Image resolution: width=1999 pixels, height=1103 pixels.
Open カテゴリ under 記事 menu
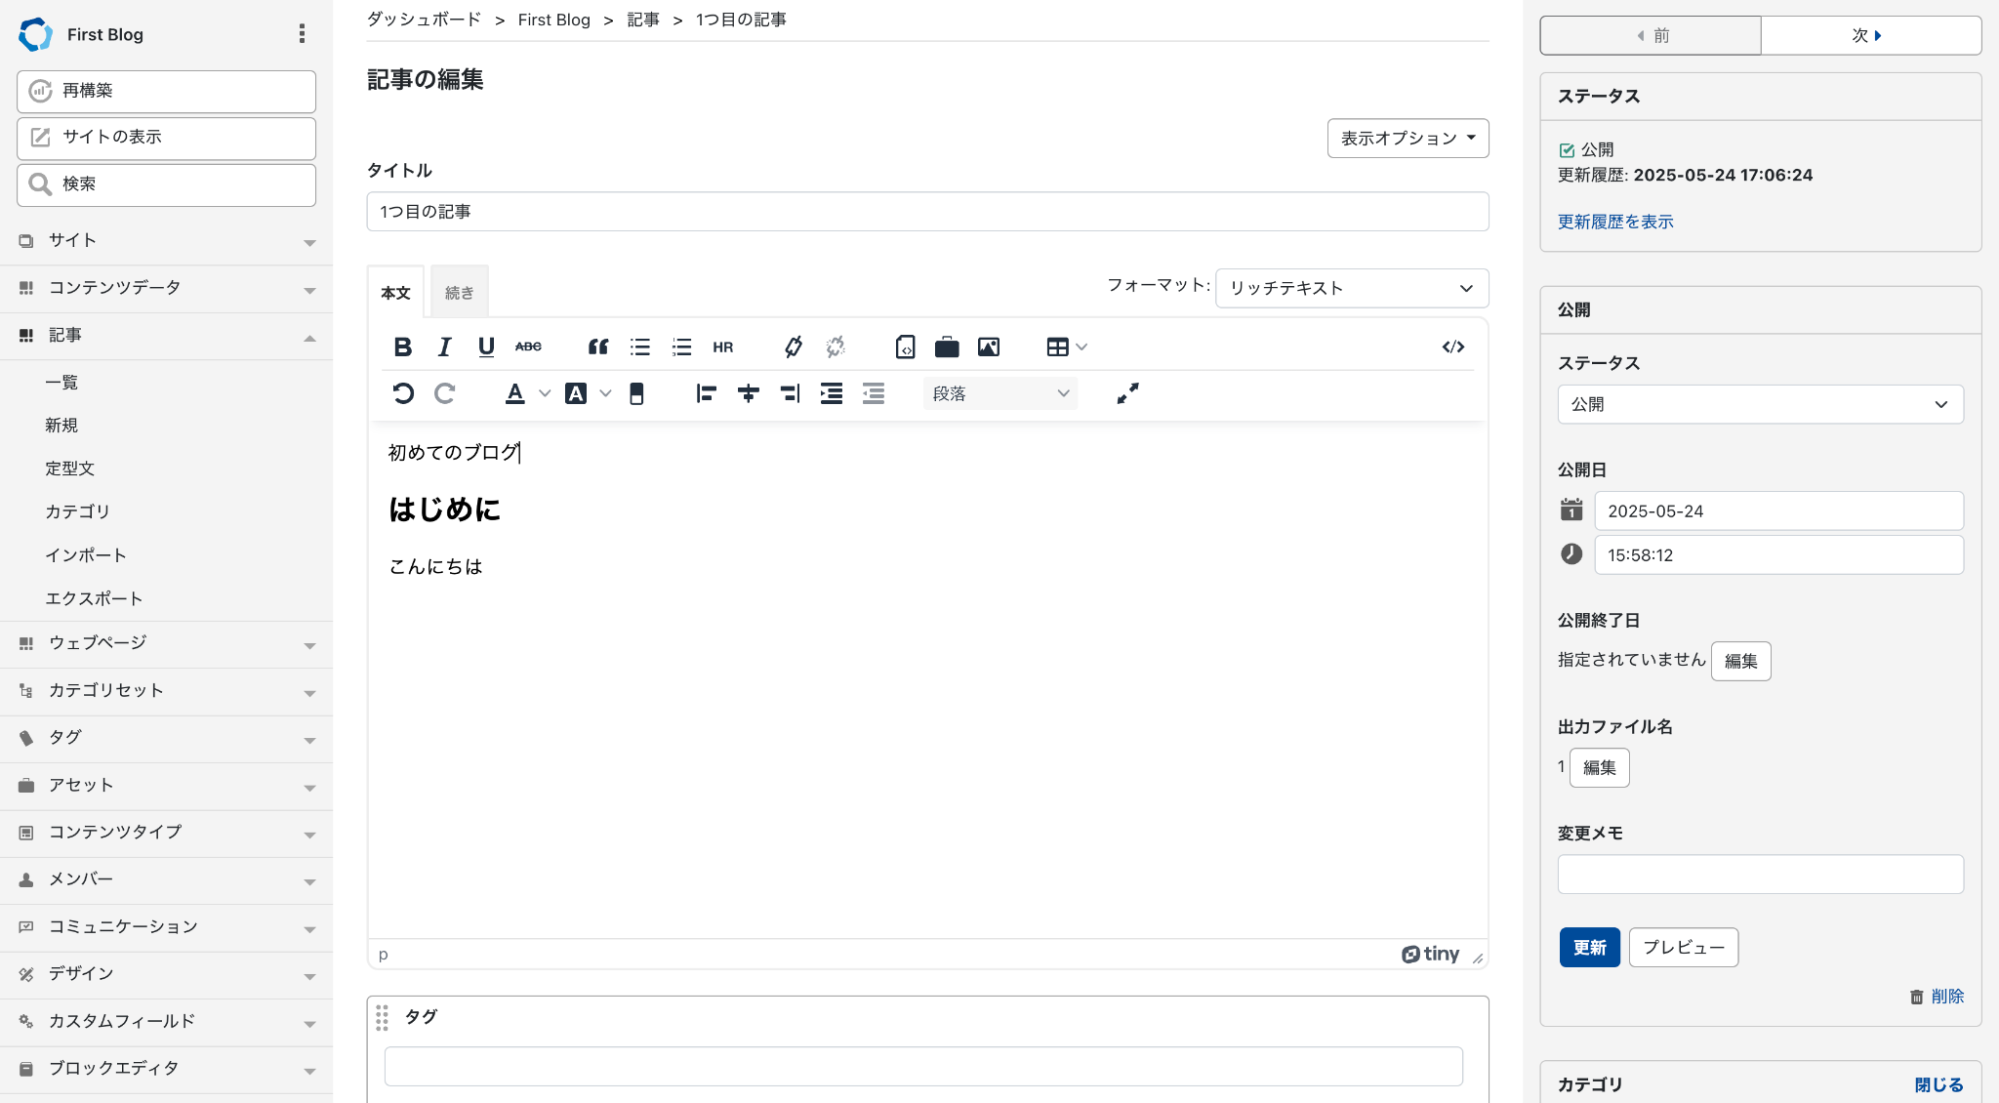(x=77, y=512)
